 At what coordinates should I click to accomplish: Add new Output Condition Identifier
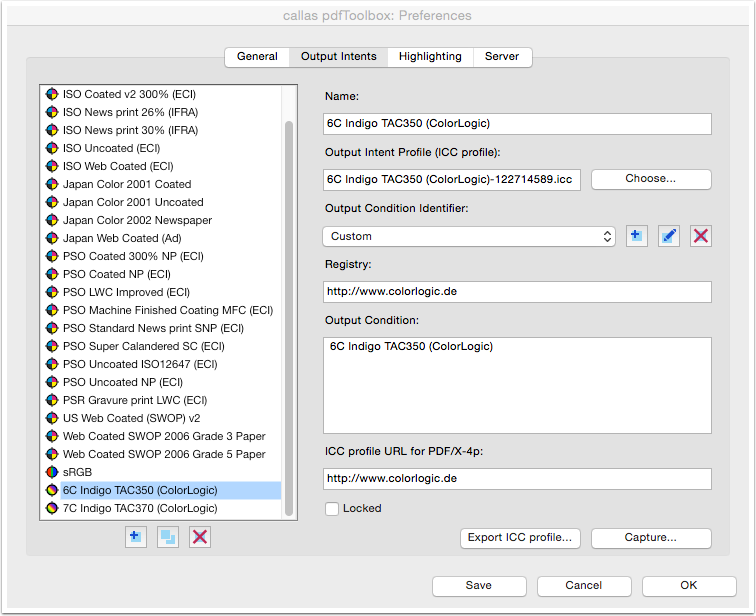point(636,236)
